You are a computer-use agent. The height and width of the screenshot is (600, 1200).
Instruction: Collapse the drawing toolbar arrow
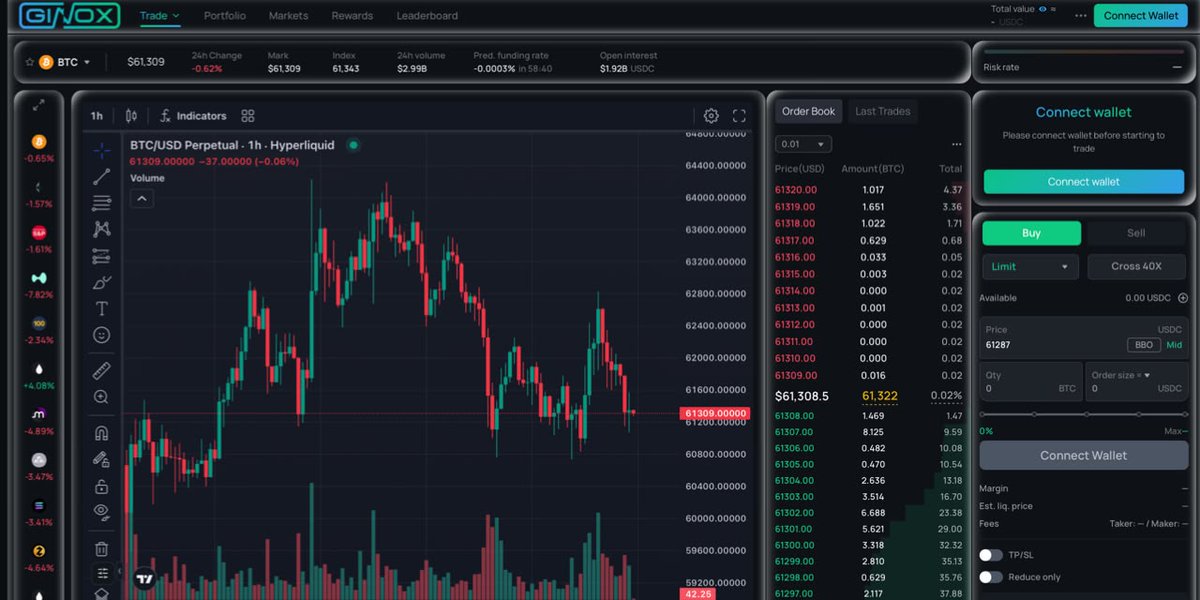click(120, 573)
